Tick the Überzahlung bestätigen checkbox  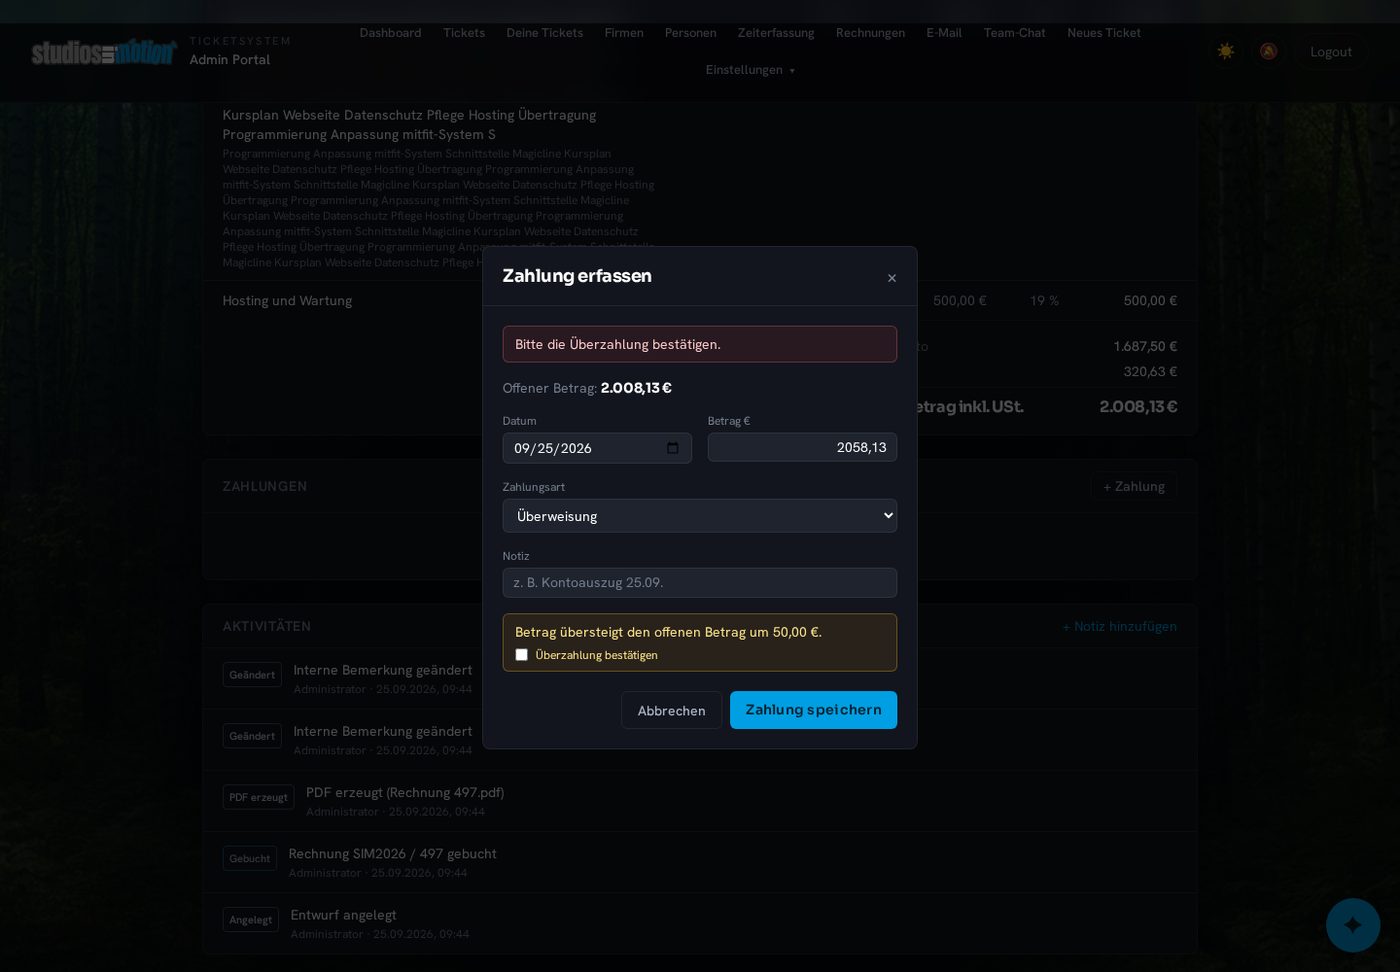pyautogui.click(x=521, y=655)
